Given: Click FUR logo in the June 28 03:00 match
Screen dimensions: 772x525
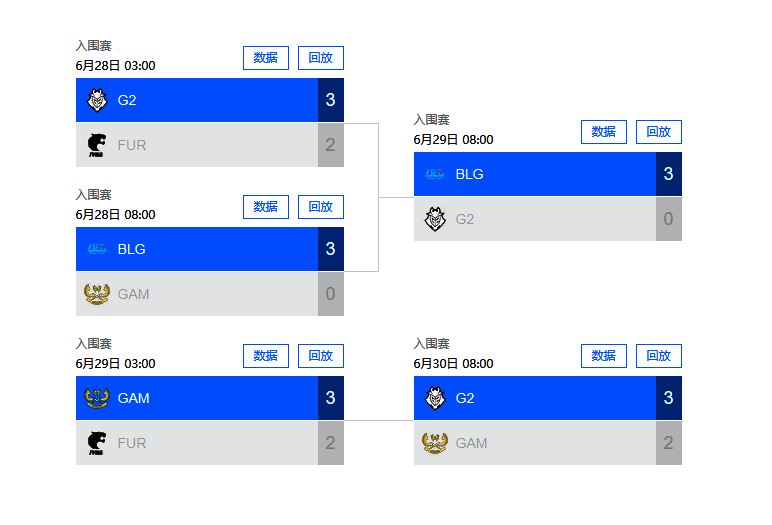Looking at the screenshot, I should click(97, 145).
